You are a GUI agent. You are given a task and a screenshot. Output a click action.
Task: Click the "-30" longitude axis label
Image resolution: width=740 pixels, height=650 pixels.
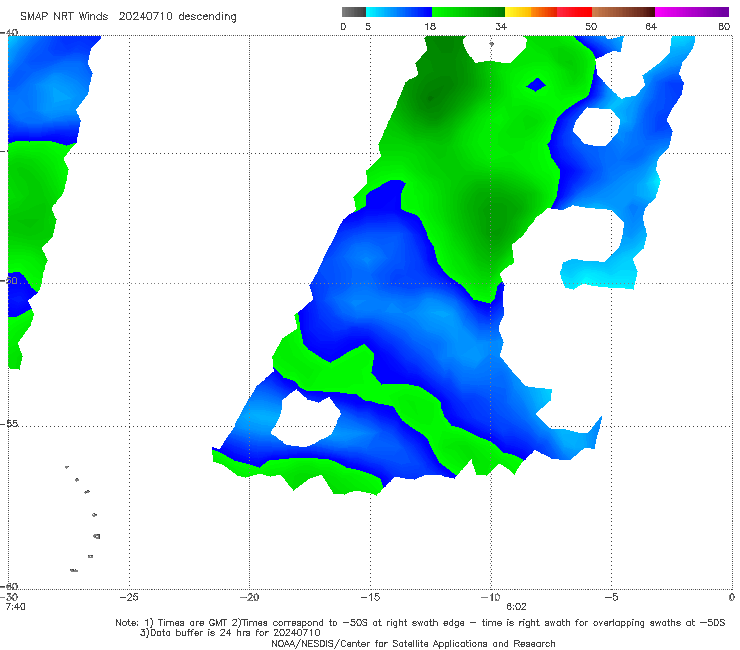click(9, 597)
